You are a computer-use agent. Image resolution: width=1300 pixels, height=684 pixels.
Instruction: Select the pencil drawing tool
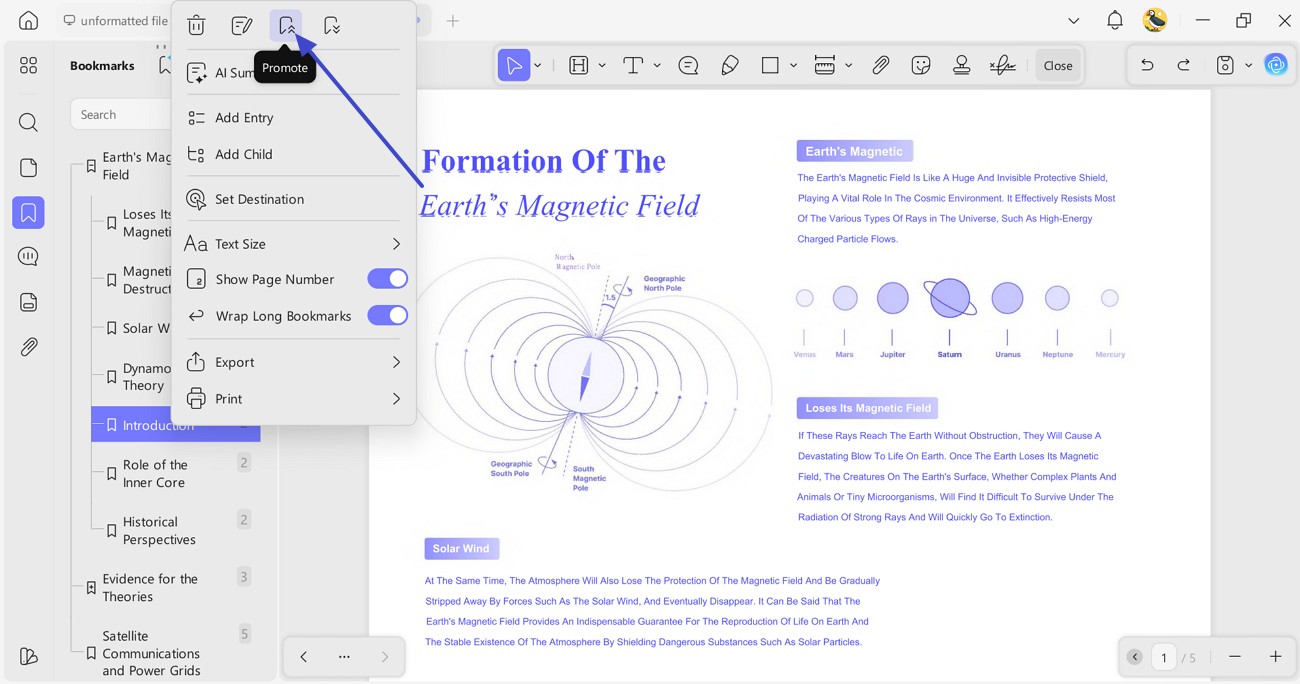(730, 65)
